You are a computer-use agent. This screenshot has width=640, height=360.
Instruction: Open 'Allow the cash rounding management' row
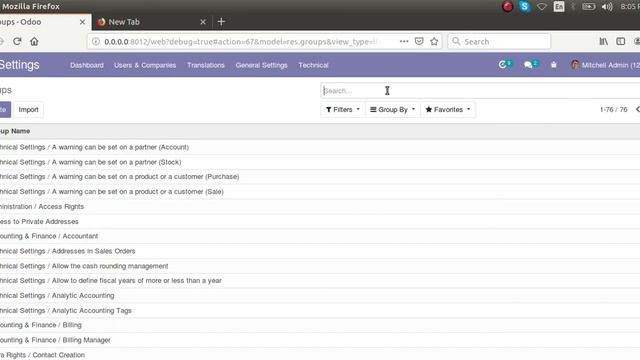pyautogui.click(x=320, y=266)
